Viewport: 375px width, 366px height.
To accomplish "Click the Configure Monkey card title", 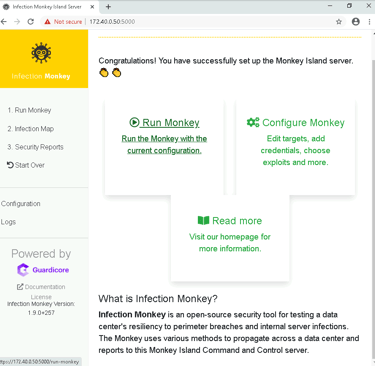I will click(x=303, y=123).
